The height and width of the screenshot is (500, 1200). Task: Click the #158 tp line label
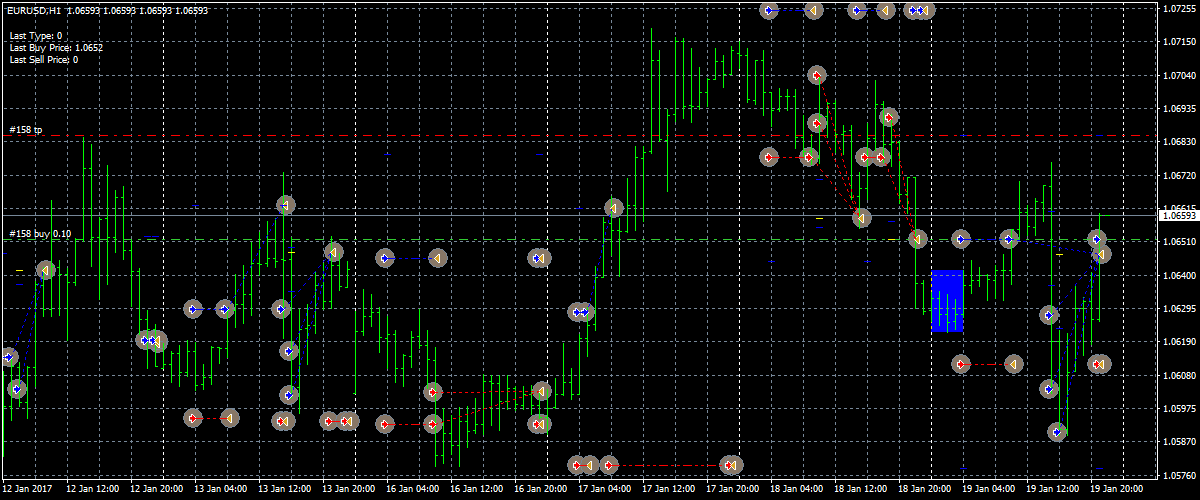[26, 130]
